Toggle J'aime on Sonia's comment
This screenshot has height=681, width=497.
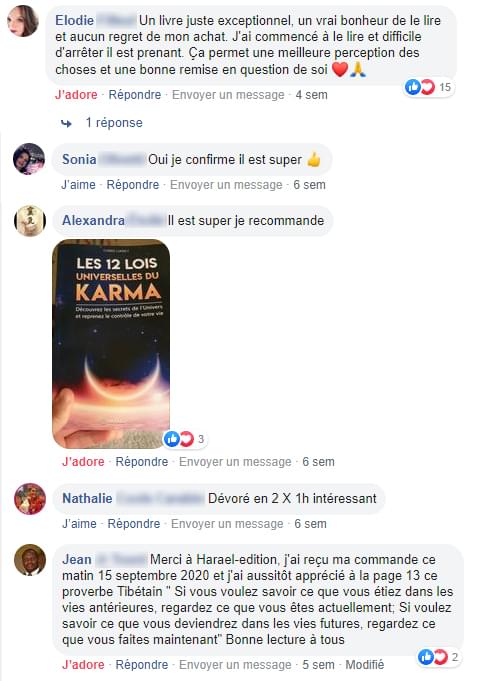click(78, 185)
